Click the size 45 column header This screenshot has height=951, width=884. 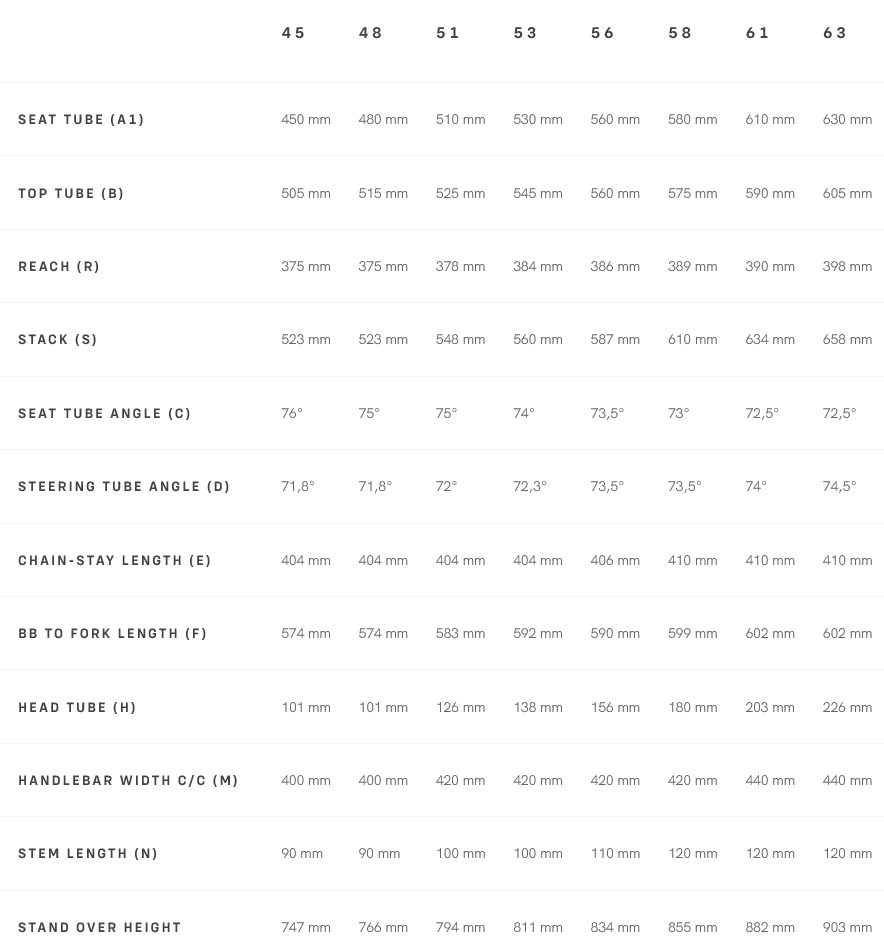(293, 33)
